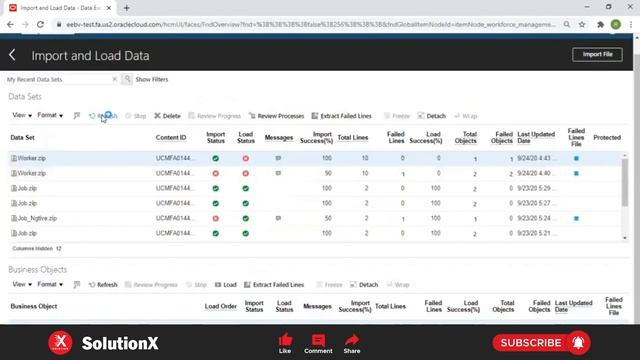
Task: Select the Job.zip row dated 9/23/20 5:21
Action: (314, 233)
